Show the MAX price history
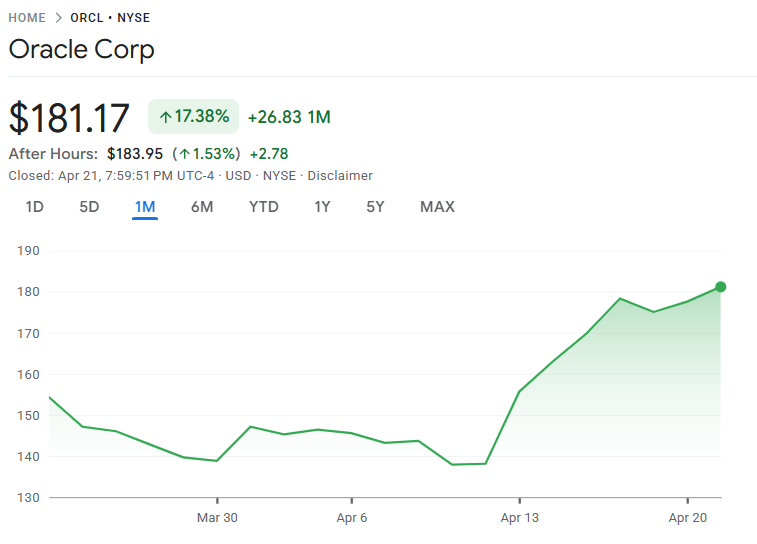The image size is (757, 544). (437, 207)
